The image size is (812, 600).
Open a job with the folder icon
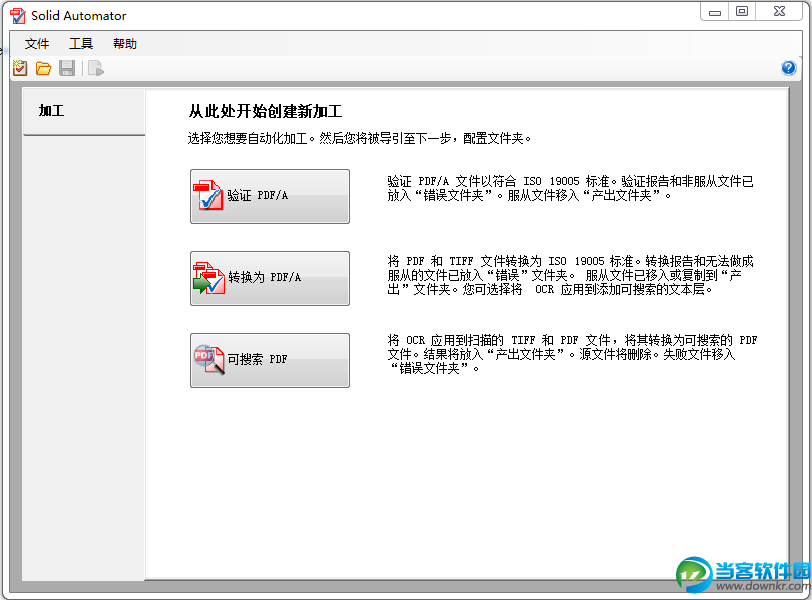point(44,68)
